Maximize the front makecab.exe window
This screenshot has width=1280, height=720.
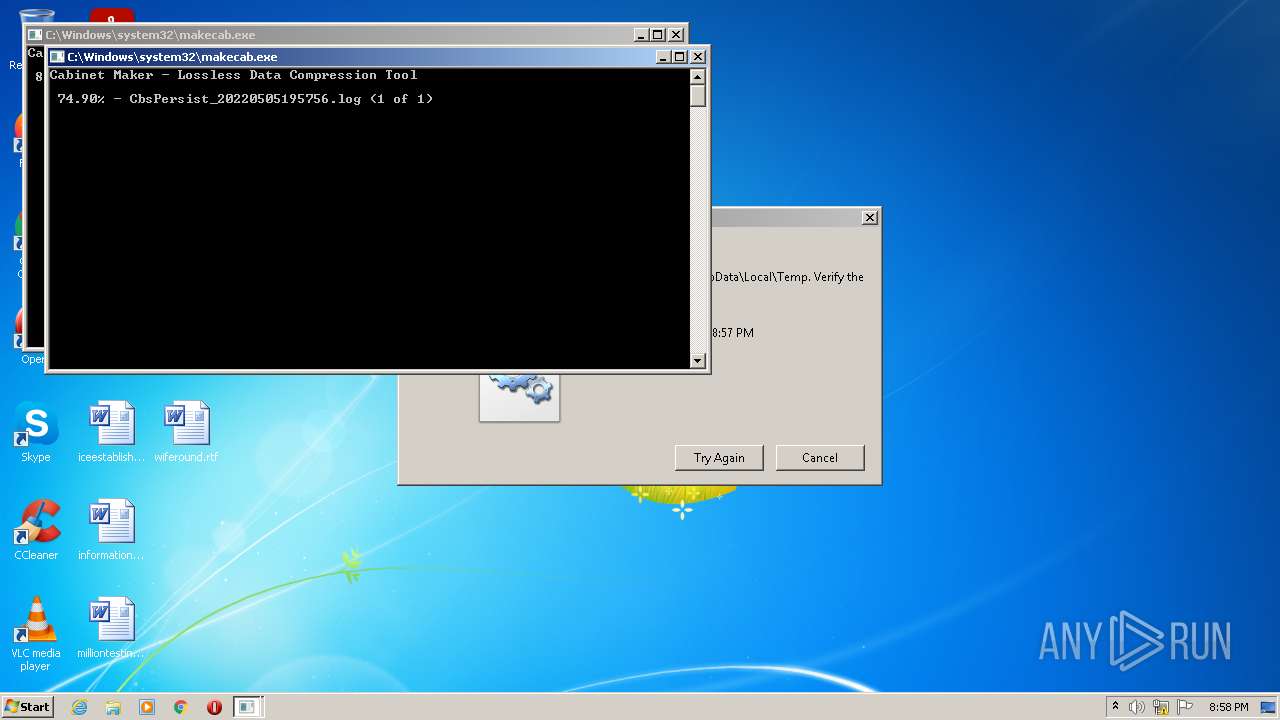[680, 57]
